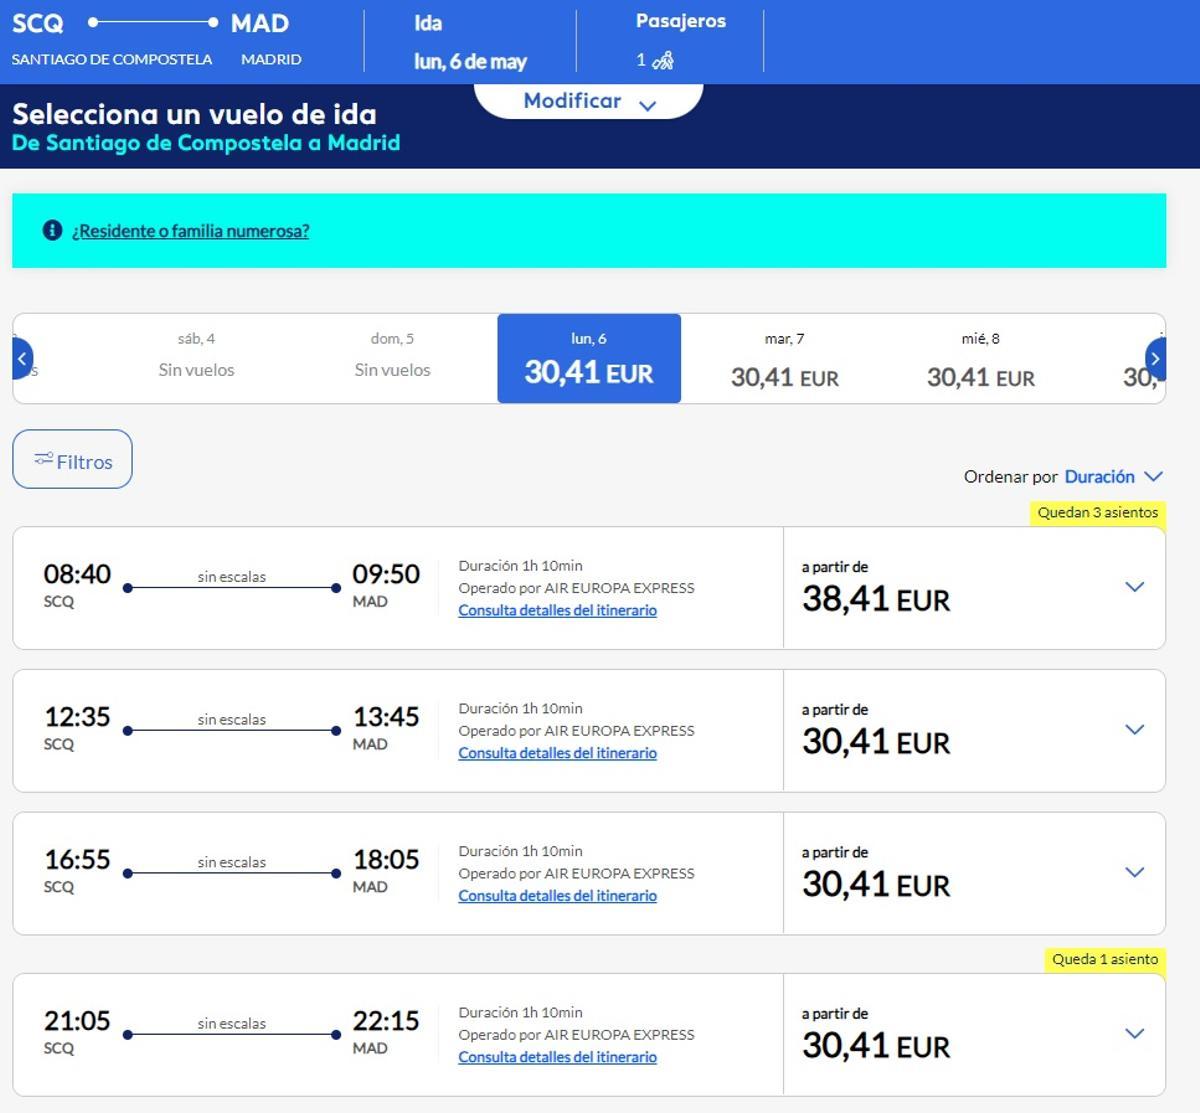The width and height of the screenshot is (1200, 1113).
Task: Open itinerary details for 08:40 flight
Action: coord(557,610)
